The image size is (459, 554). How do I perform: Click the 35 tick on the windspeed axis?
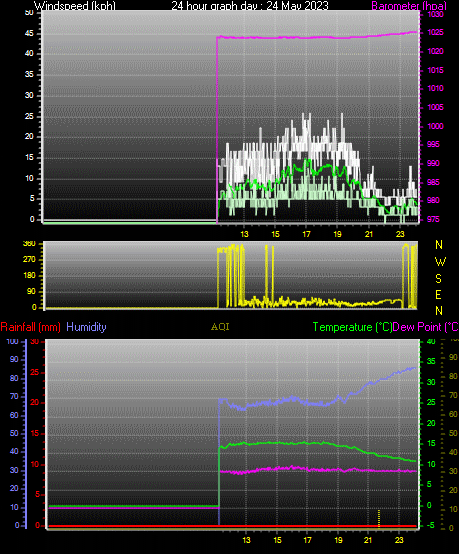pos(29,75)
